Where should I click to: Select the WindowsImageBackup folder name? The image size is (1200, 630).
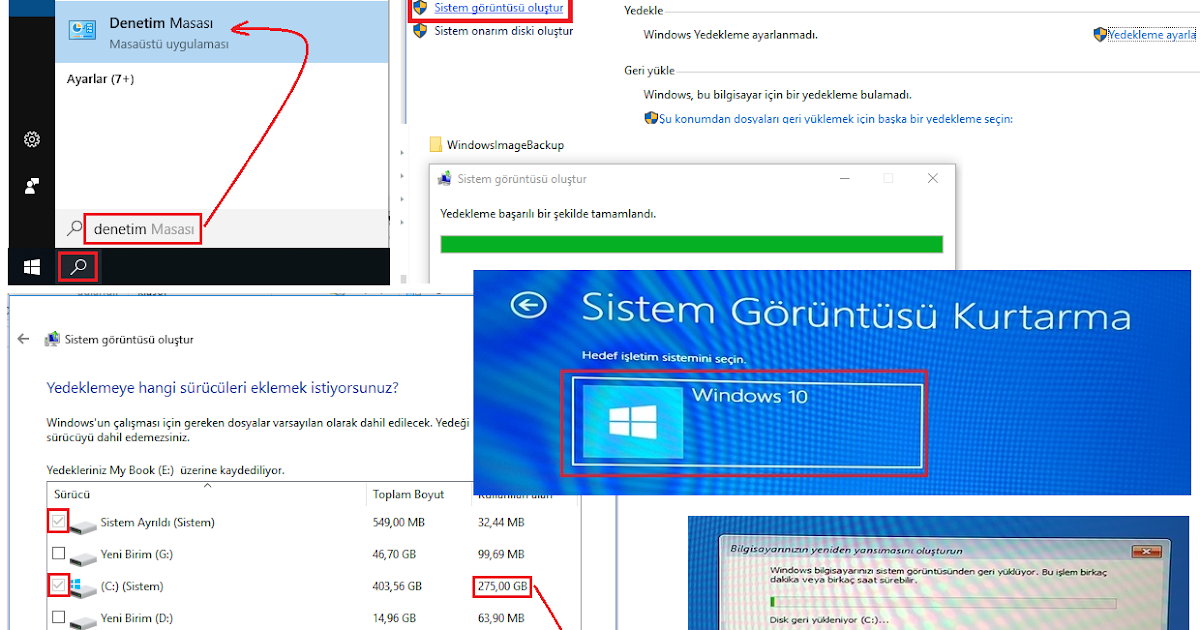505,145
